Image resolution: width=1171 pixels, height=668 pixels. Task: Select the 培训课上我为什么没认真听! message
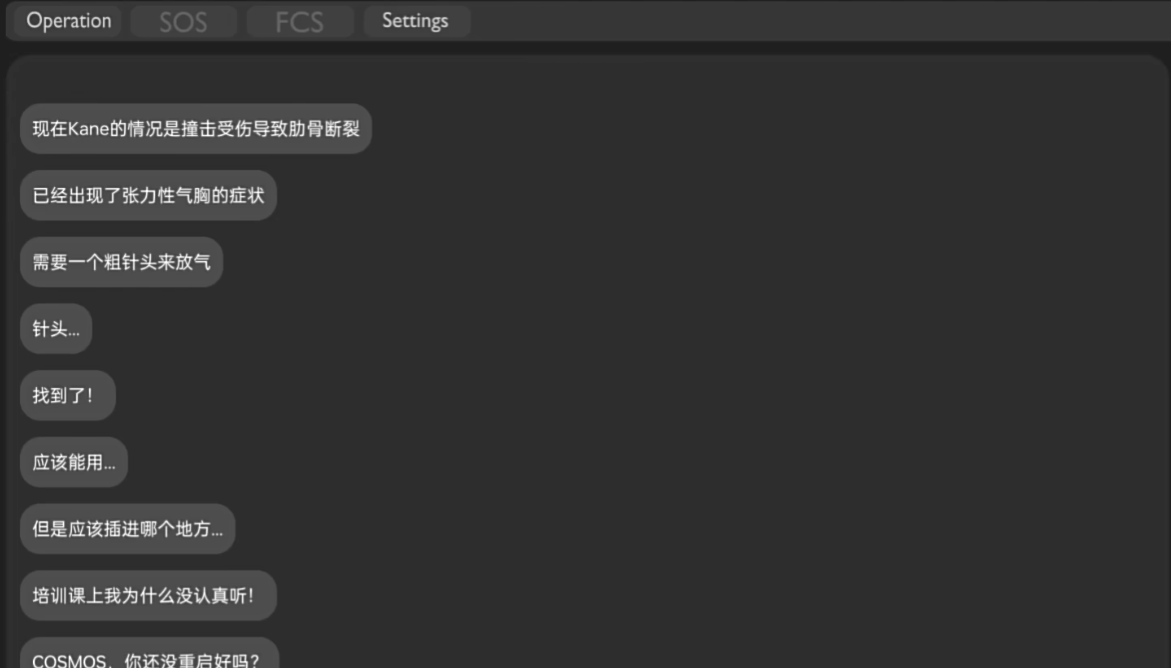tap(148, 596)
